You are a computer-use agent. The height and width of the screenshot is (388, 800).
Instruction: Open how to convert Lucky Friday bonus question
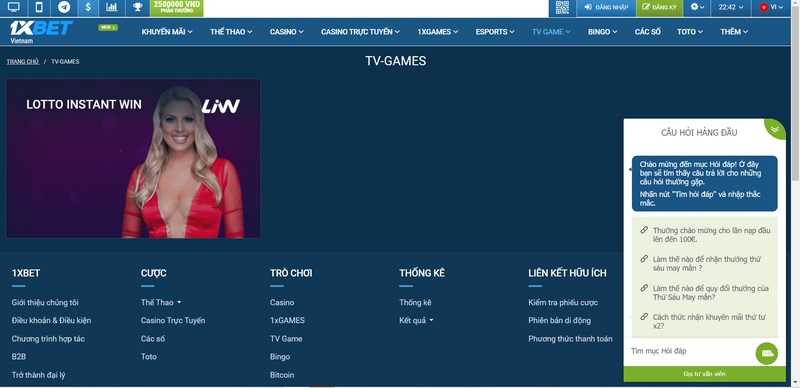[710, 293]
